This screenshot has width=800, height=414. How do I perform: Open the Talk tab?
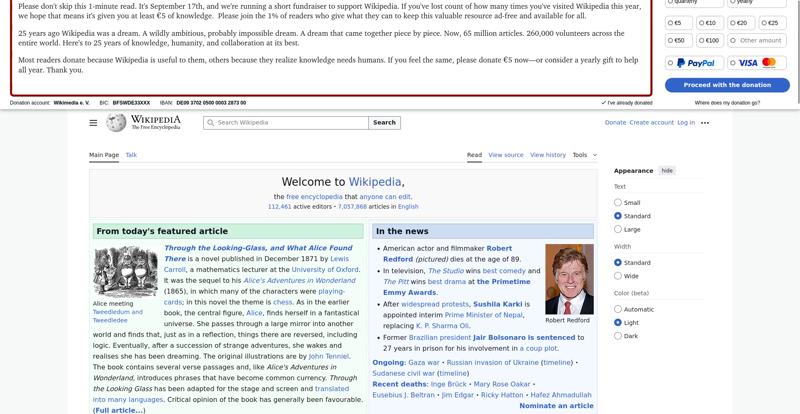coord(131,155)
